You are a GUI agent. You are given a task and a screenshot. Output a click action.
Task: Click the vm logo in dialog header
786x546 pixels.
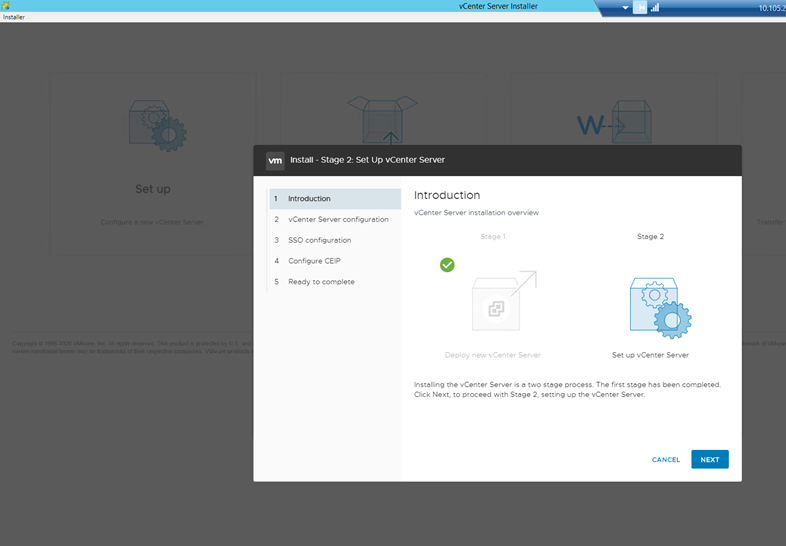click(275, 160)
